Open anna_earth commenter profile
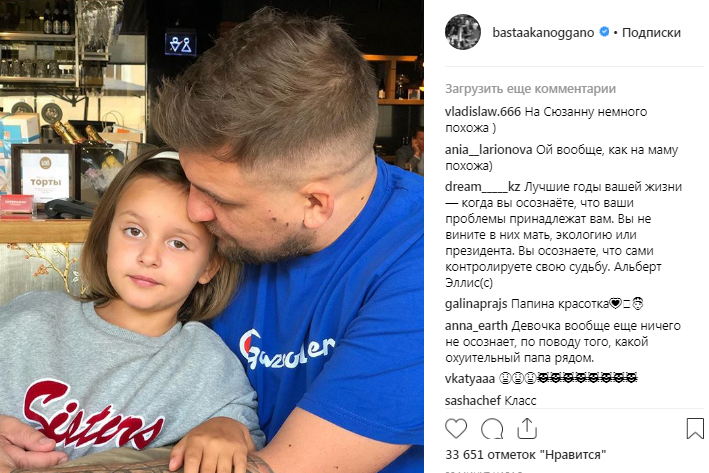 [x=477, y=326]
